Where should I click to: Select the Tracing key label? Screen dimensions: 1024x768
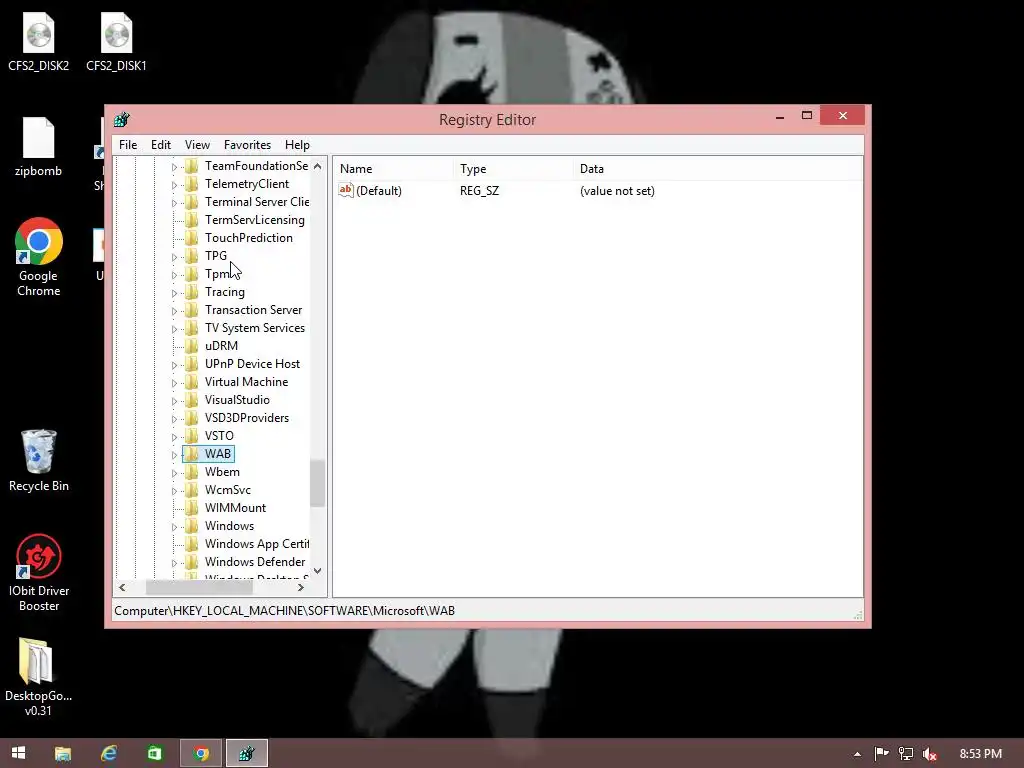(225, 292)
